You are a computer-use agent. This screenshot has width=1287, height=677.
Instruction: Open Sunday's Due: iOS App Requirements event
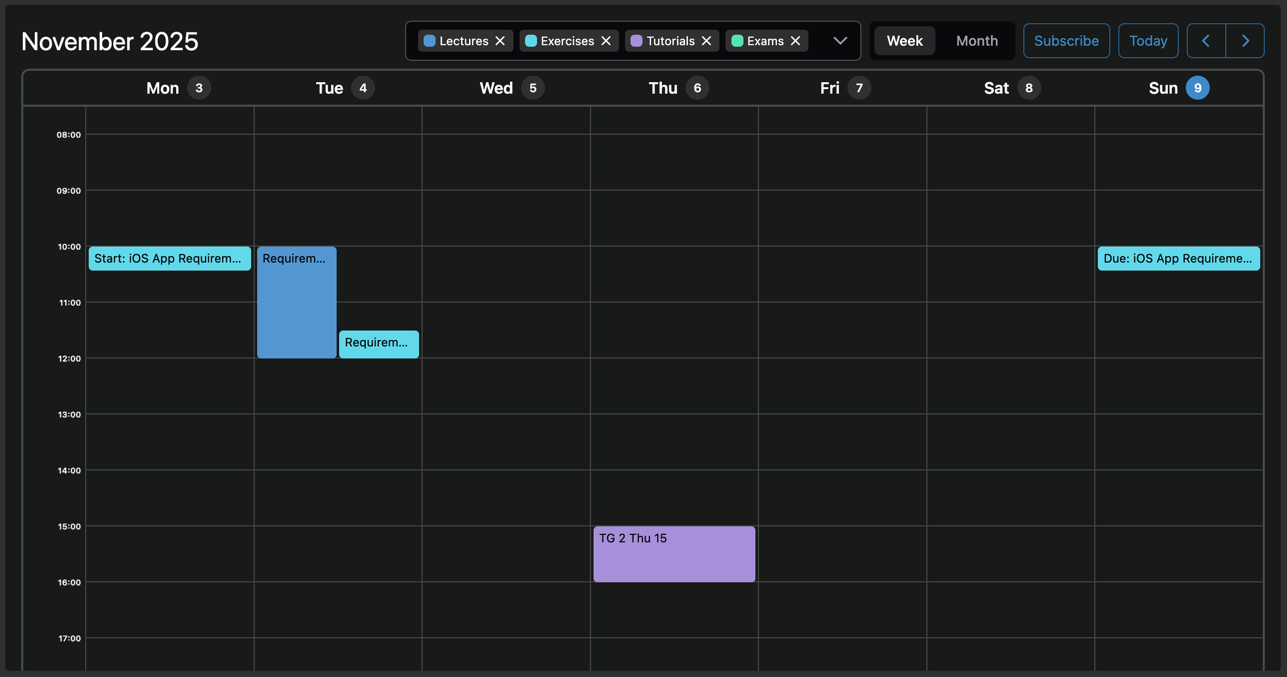point(1178,259)
